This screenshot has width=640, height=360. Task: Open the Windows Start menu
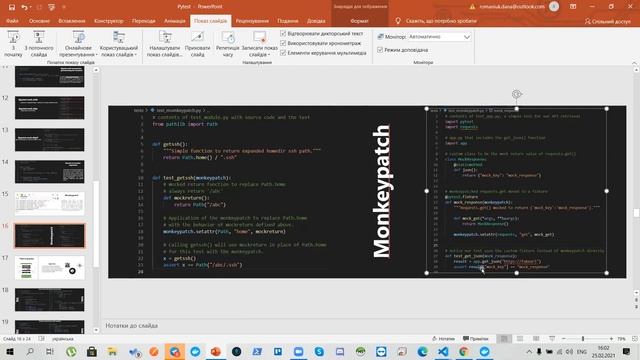coord(10,351)
